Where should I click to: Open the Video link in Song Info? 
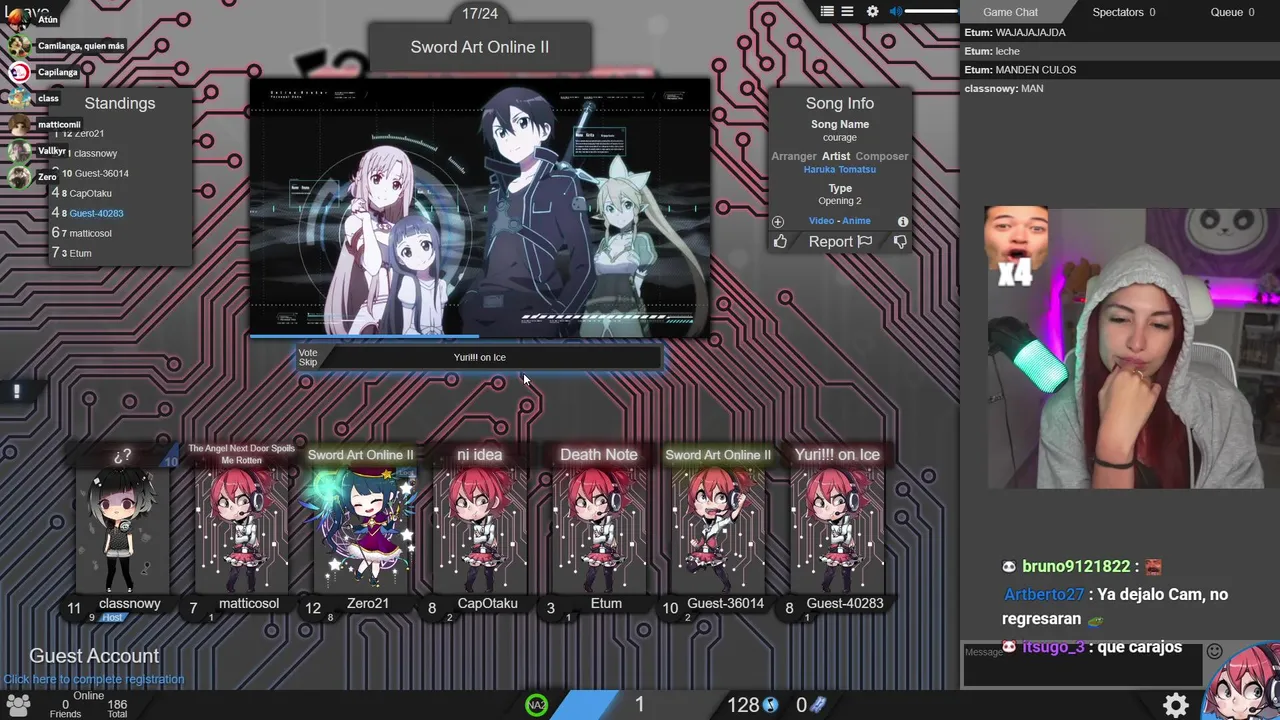821,221
